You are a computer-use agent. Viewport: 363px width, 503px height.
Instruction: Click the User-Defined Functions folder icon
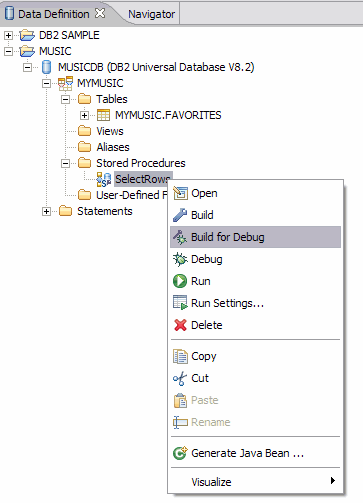click(84, 195)
